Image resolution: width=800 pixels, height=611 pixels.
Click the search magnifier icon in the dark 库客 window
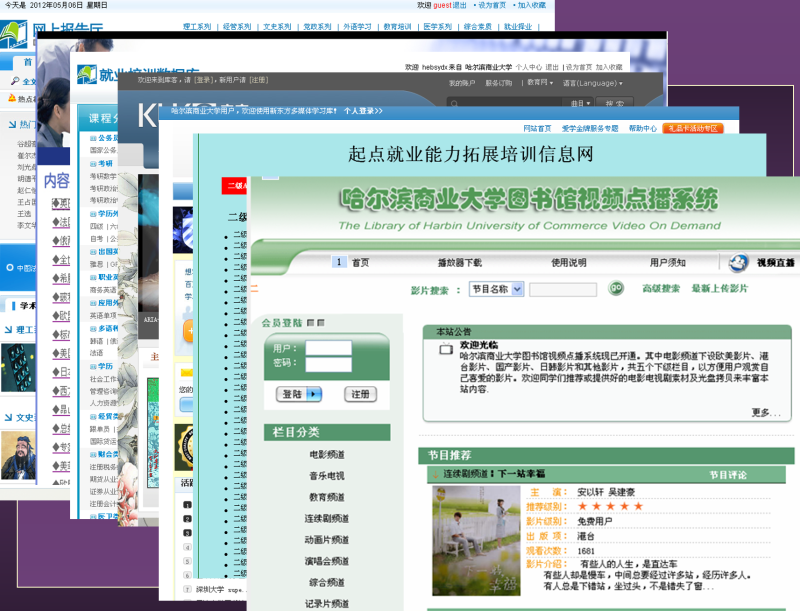[x=454, y=104]
